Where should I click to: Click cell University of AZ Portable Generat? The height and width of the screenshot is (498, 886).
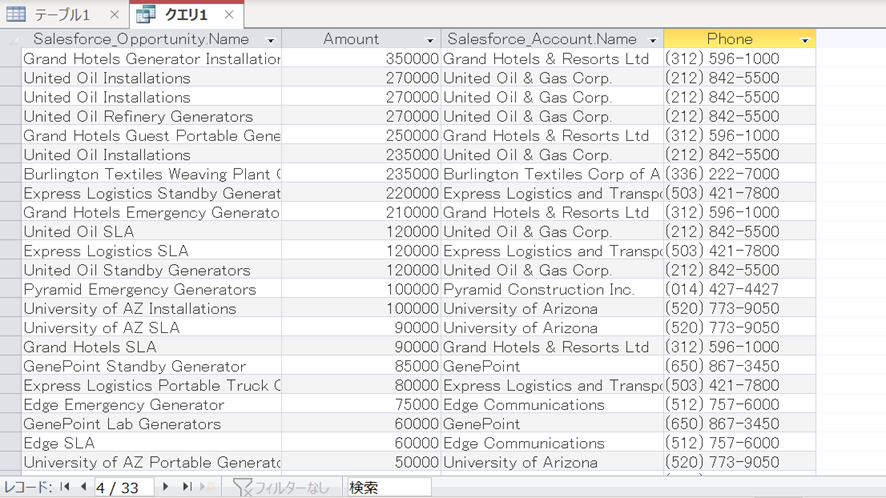(x=151, y=462)
